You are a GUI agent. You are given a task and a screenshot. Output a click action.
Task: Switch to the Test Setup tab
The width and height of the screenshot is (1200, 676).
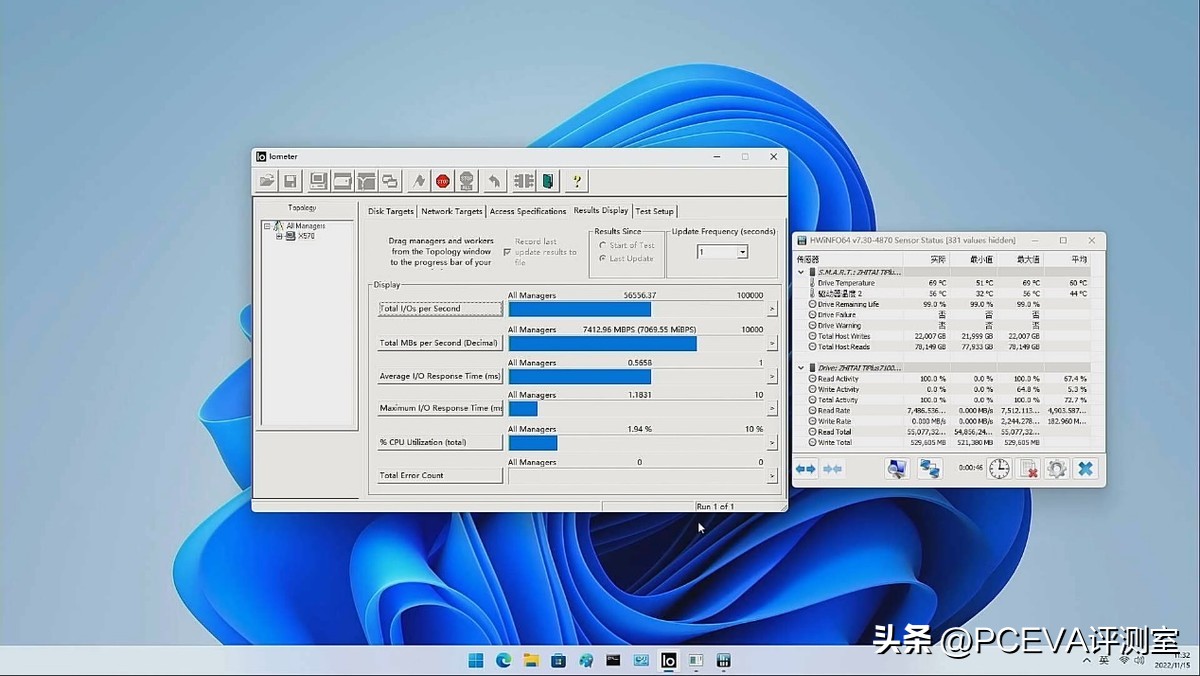pos(655,211)
